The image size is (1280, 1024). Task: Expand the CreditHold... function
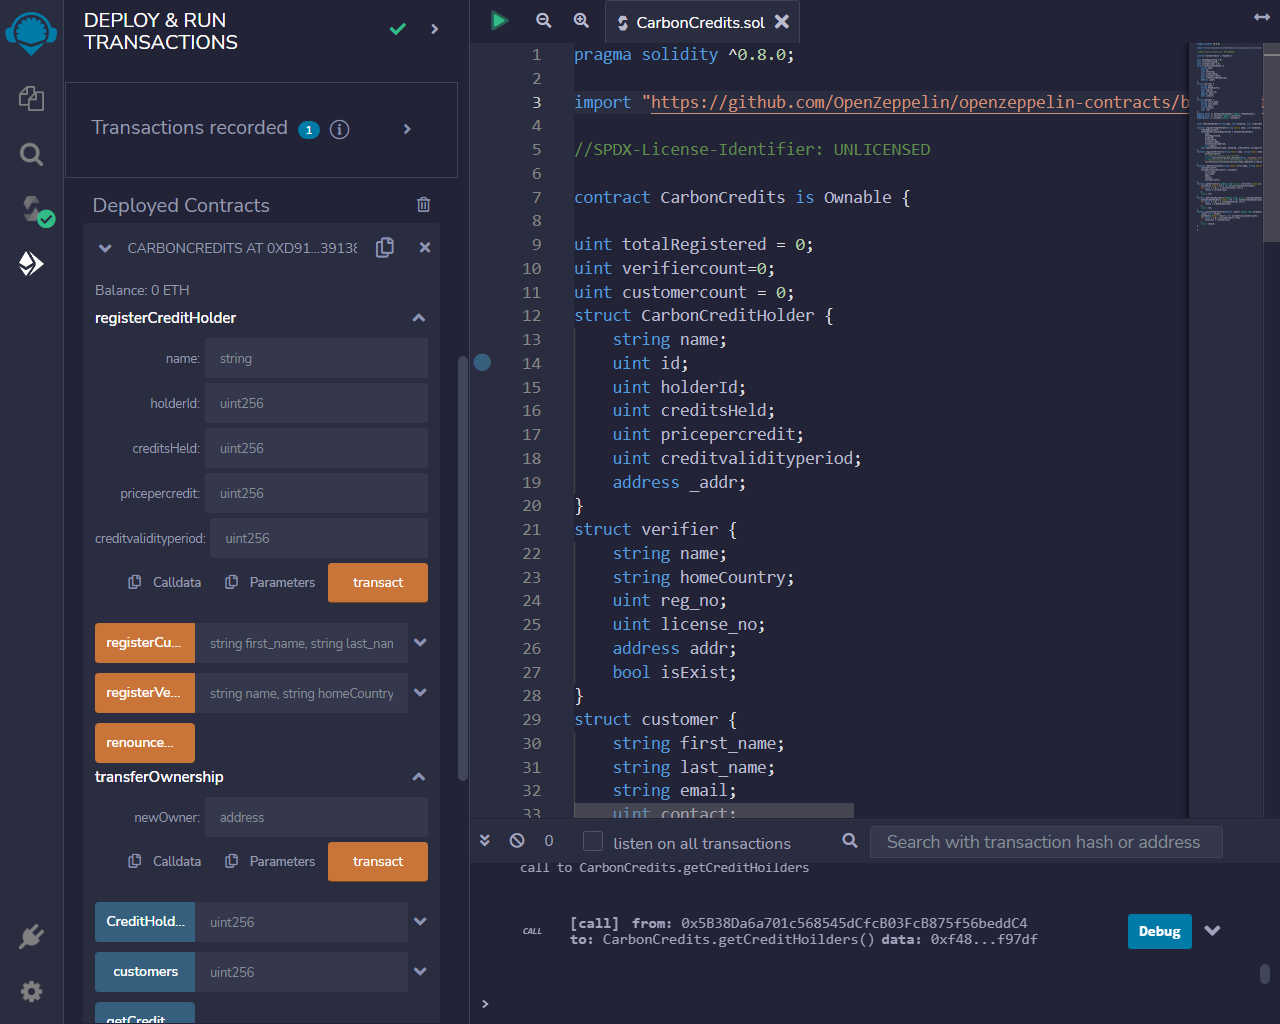(x=420, y=922)
